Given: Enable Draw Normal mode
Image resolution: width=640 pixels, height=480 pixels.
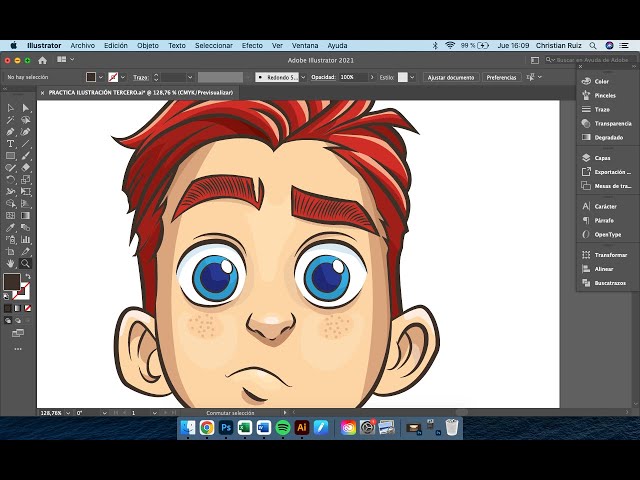Looking at the screenshot, I should (x=8, y=321).
